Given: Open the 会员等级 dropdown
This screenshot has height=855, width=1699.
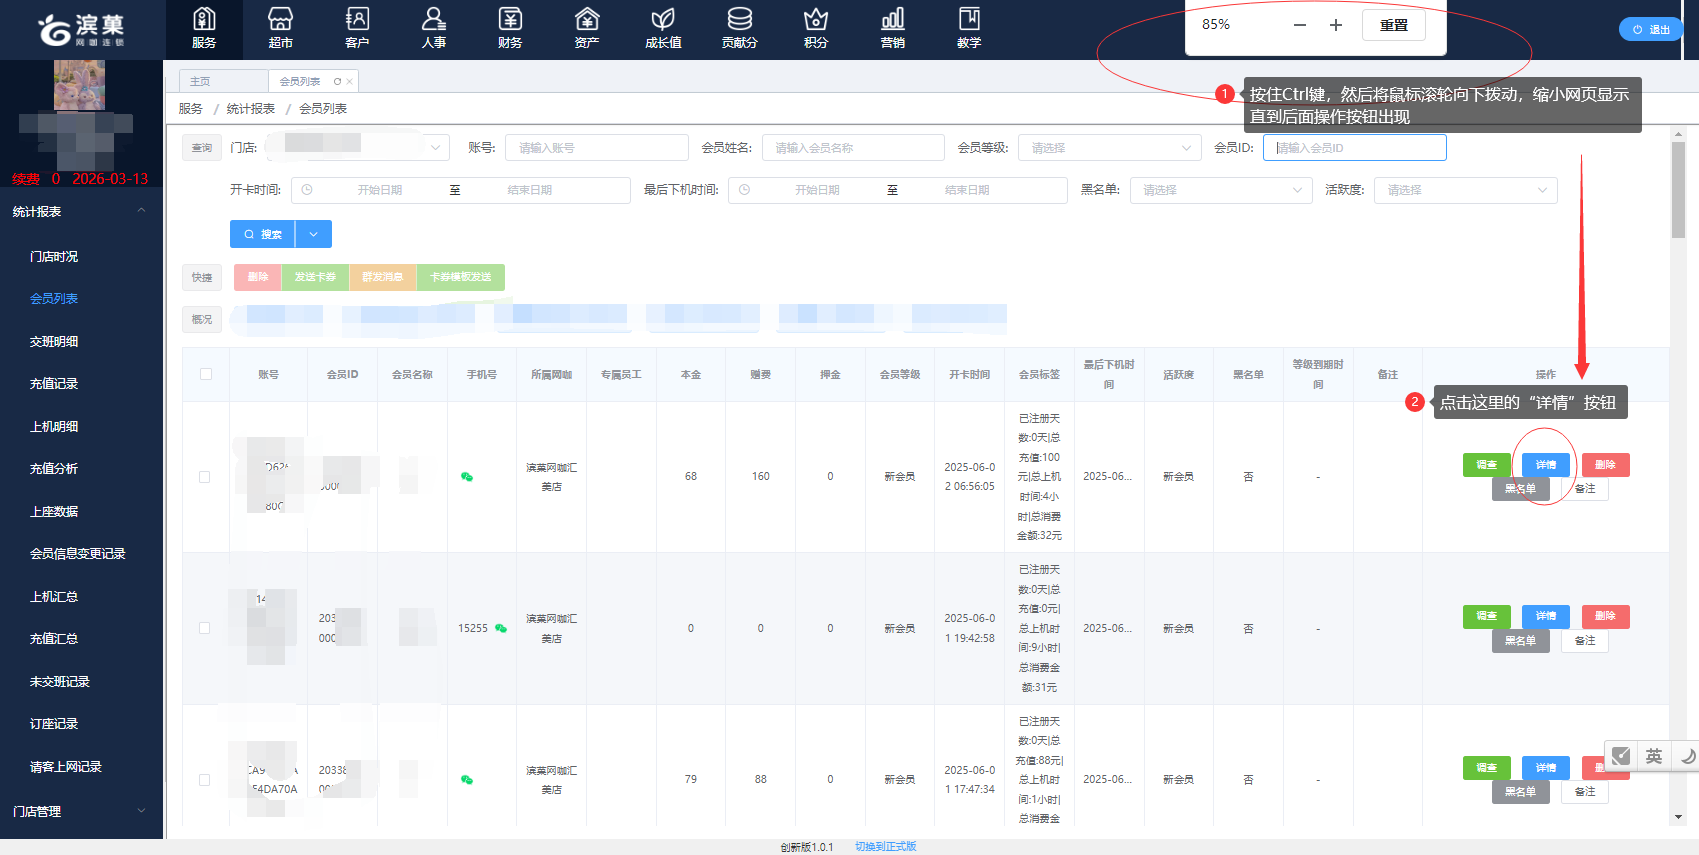Looking at the screenshot, I should coord(1110,148).
